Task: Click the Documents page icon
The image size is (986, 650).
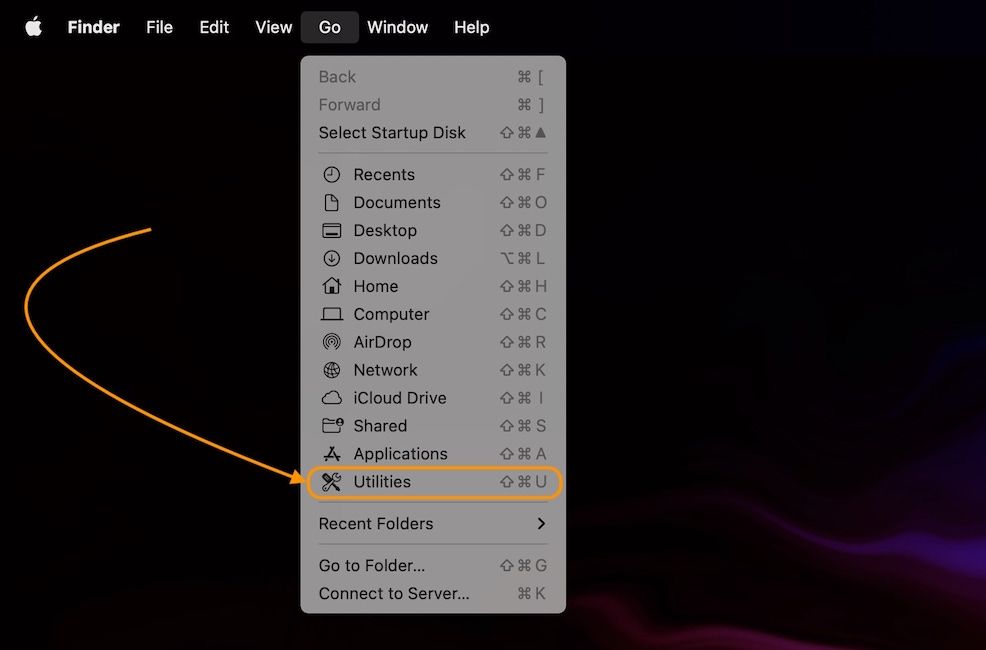Action: (332, 203)
